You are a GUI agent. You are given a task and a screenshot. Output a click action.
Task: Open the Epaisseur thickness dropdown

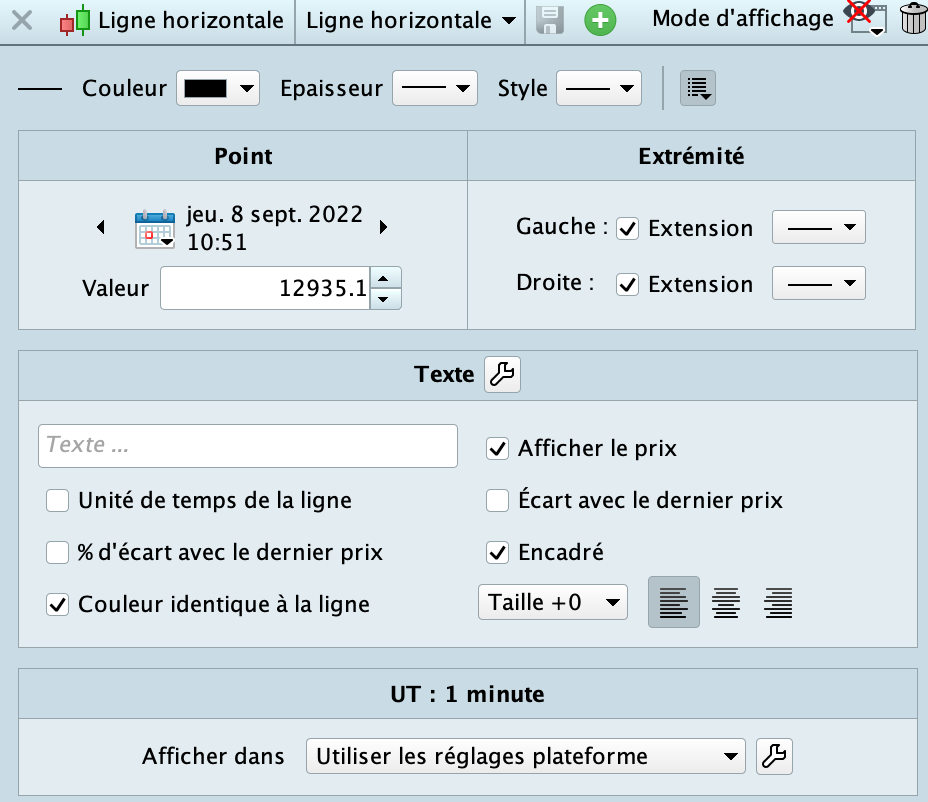433,88
